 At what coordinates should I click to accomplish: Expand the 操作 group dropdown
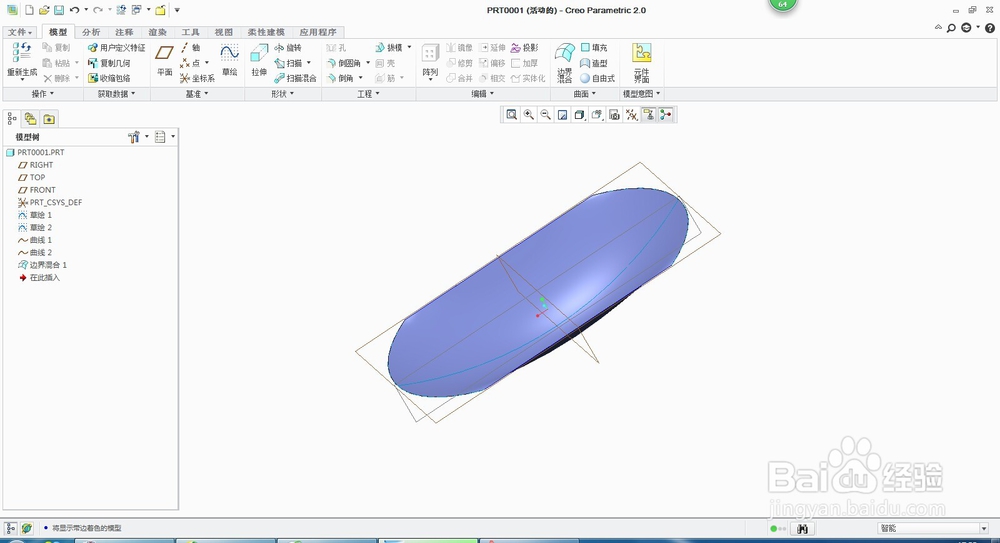coord(43,94)
